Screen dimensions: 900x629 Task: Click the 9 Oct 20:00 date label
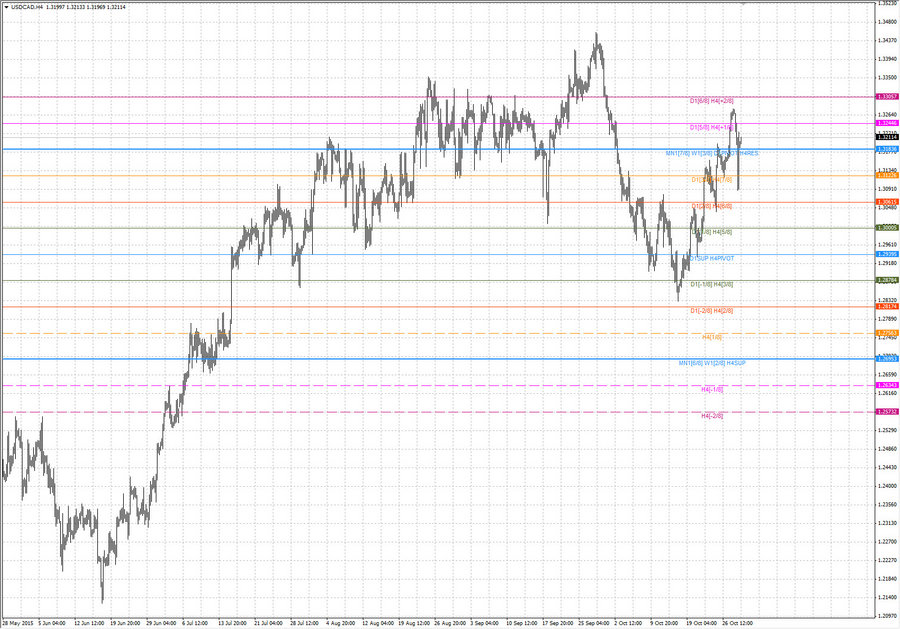[664, 623]
